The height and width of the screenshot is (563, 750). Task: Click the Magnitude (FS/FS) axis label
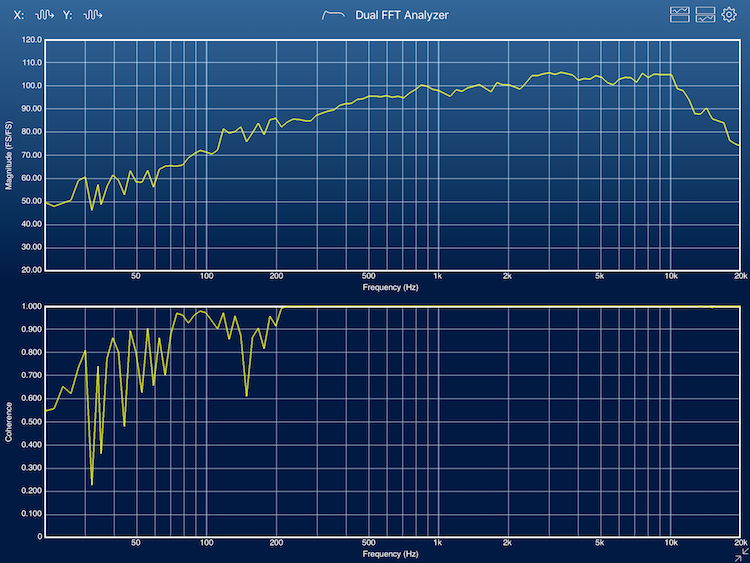[9, 155]
